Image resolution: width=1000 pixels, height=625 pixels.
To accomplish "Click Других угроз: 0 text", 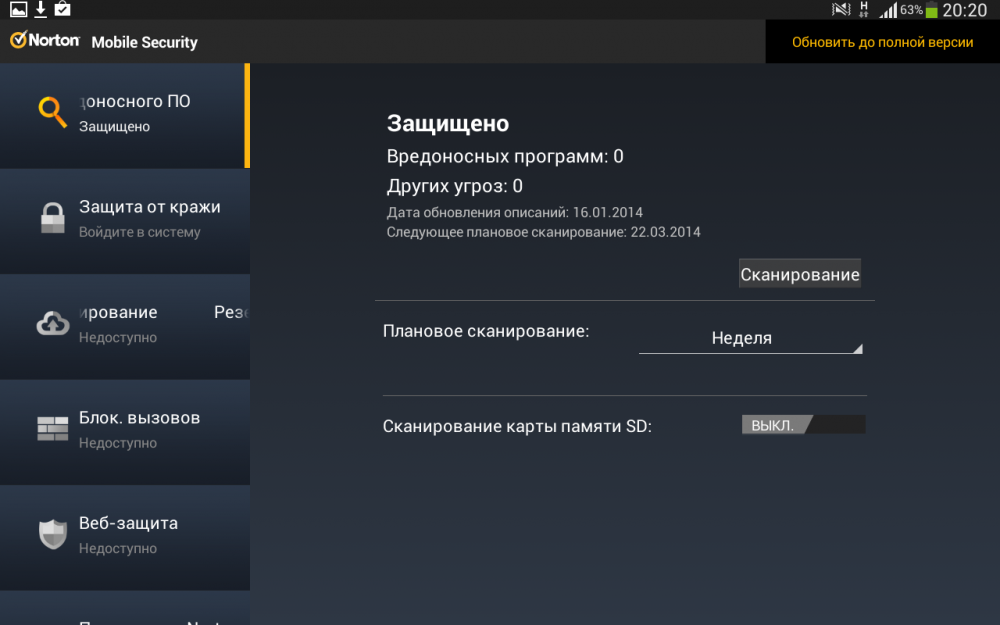I will 455,186.
